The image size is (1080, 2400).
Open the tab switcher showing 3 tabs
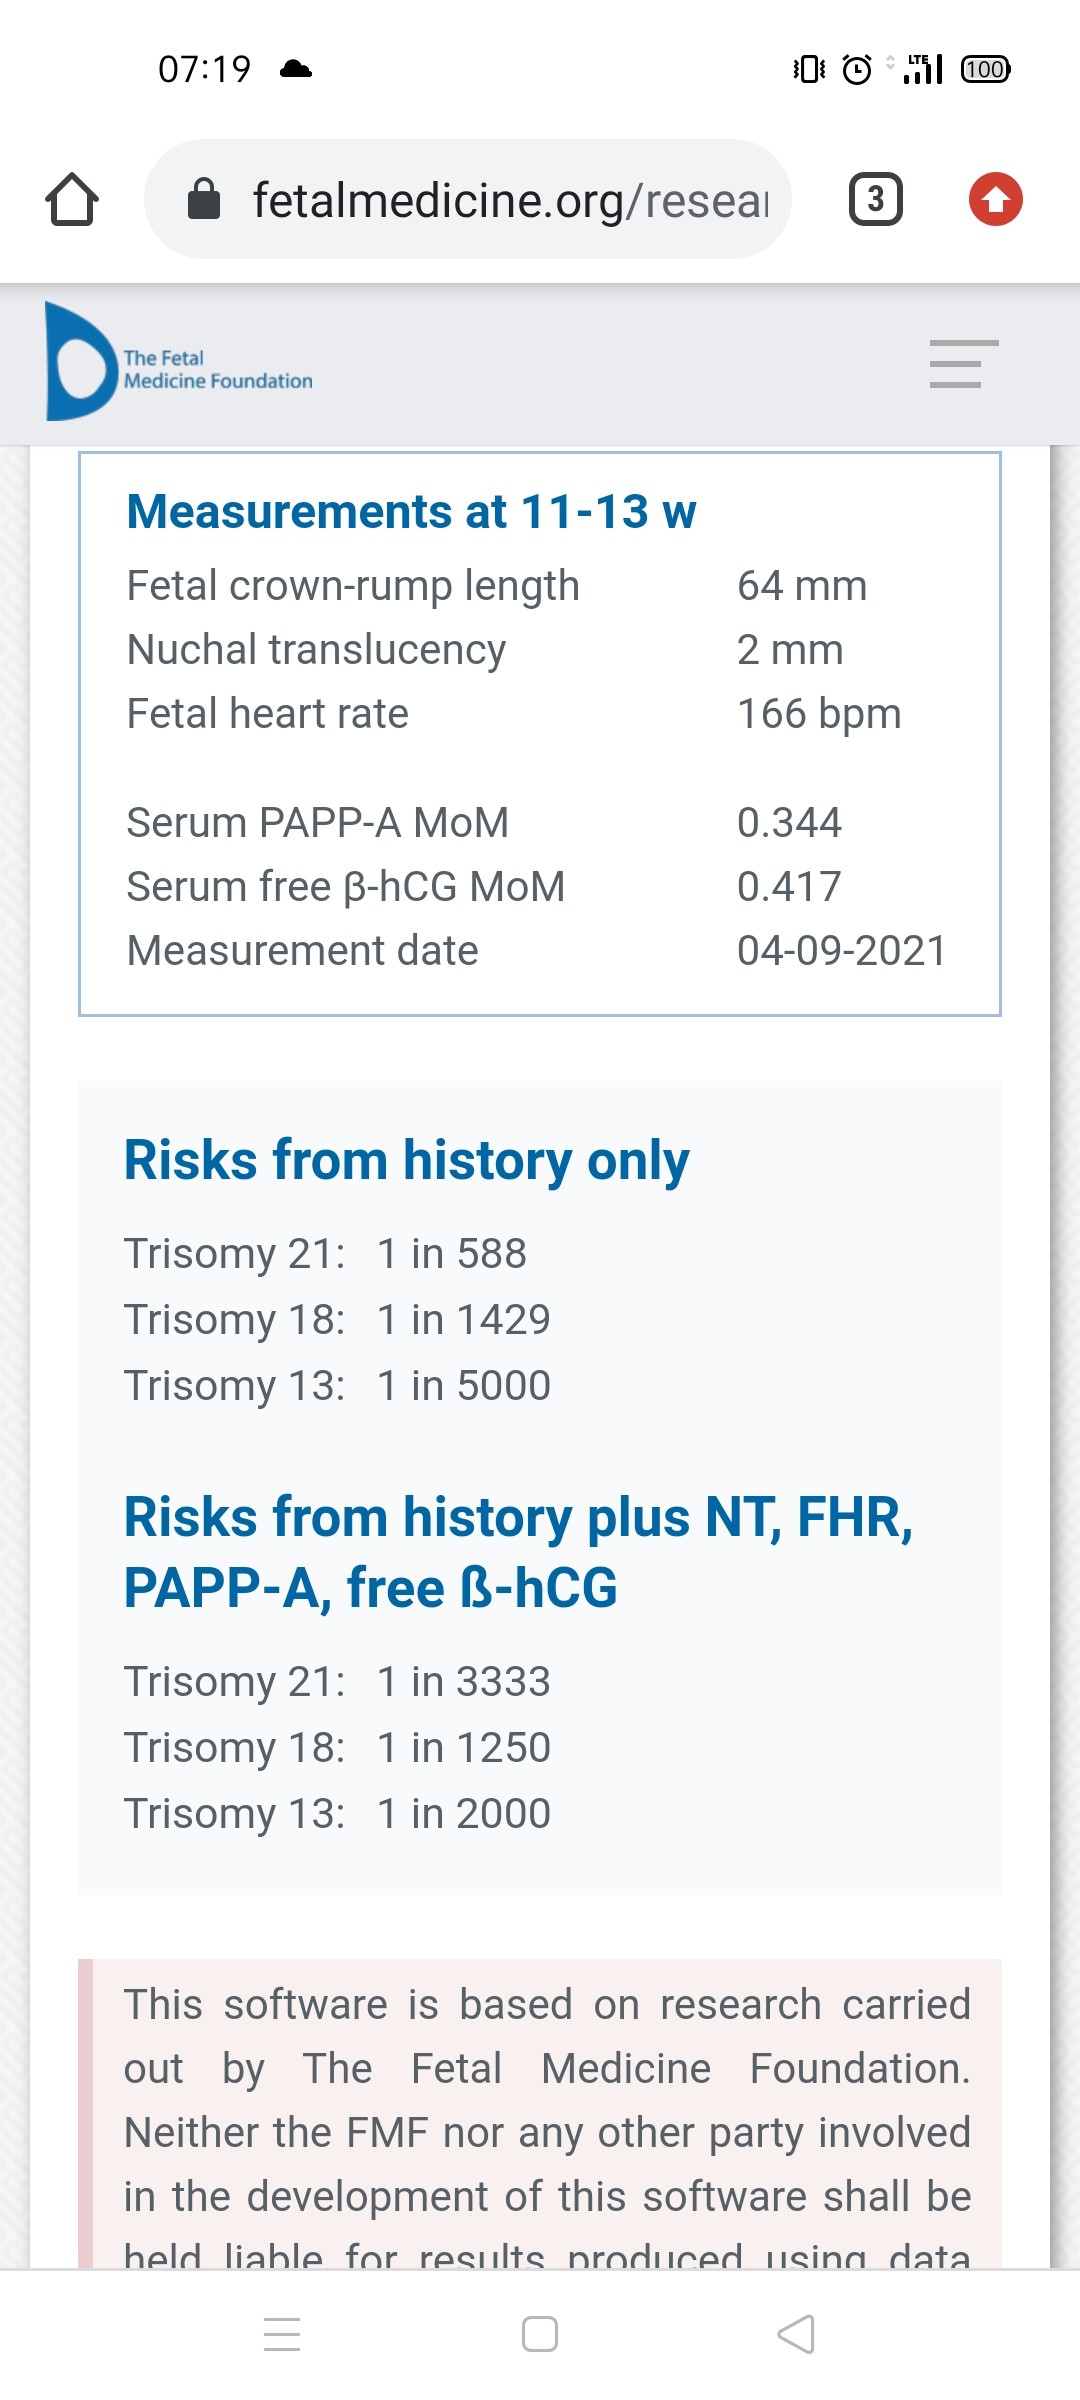[x=875, y=199]
